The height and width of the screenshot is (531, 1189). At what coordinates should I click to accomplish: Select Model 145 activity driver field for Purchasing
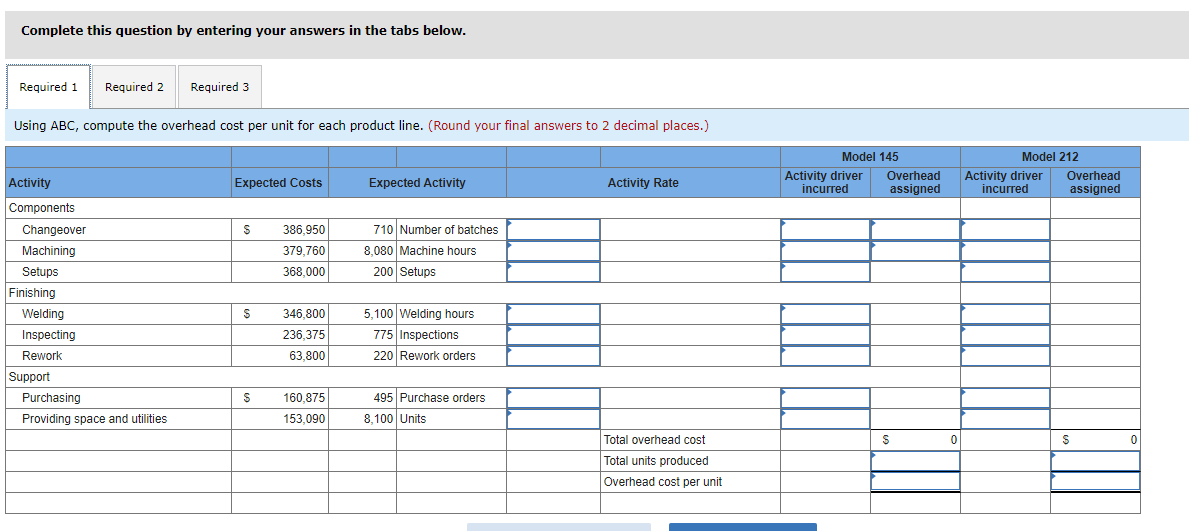(x=826, y=398)
